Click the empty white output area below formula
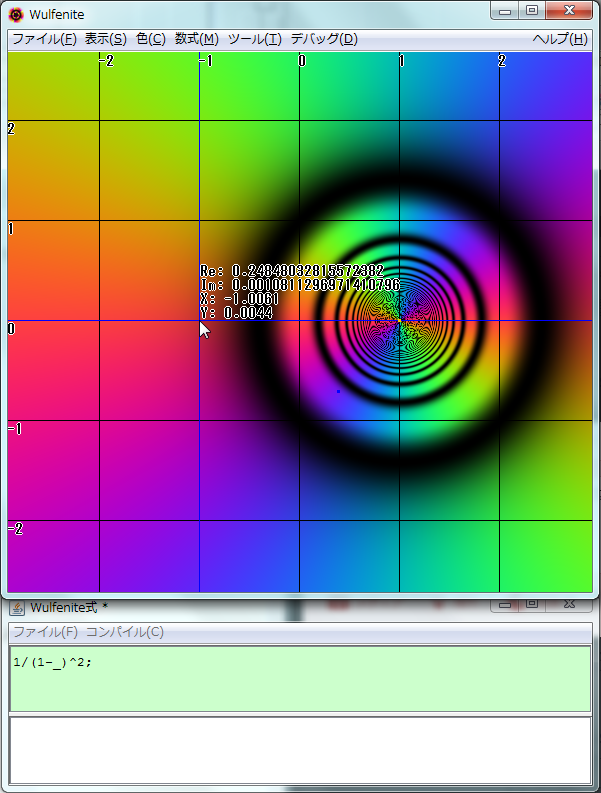The image size is (601, 793). pyautogui.click(x=300, y=749)
